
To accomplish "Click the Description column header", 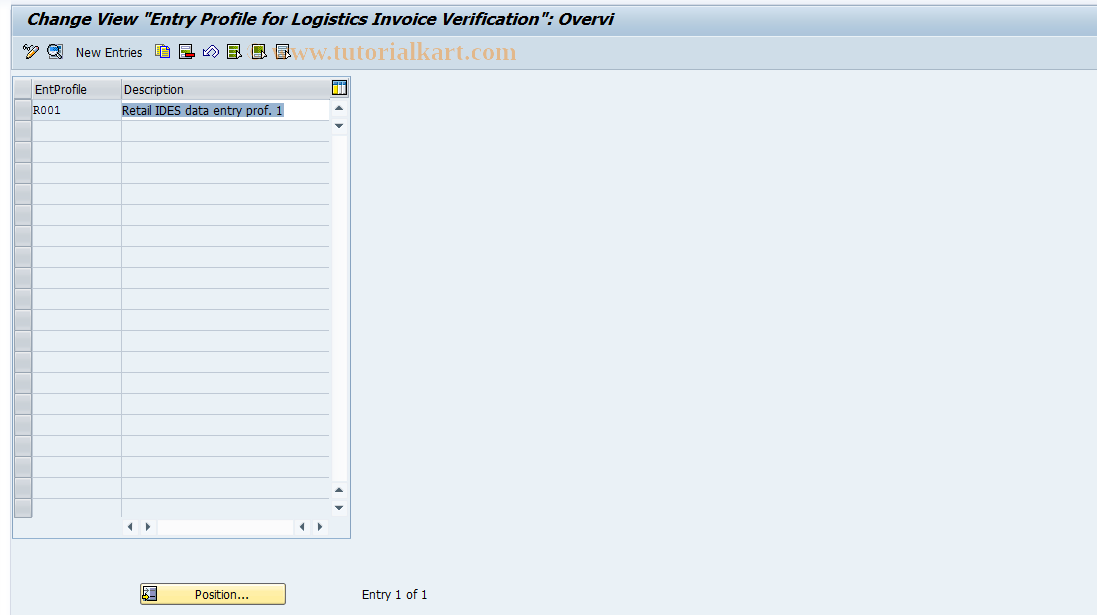I will coord(225,90).
